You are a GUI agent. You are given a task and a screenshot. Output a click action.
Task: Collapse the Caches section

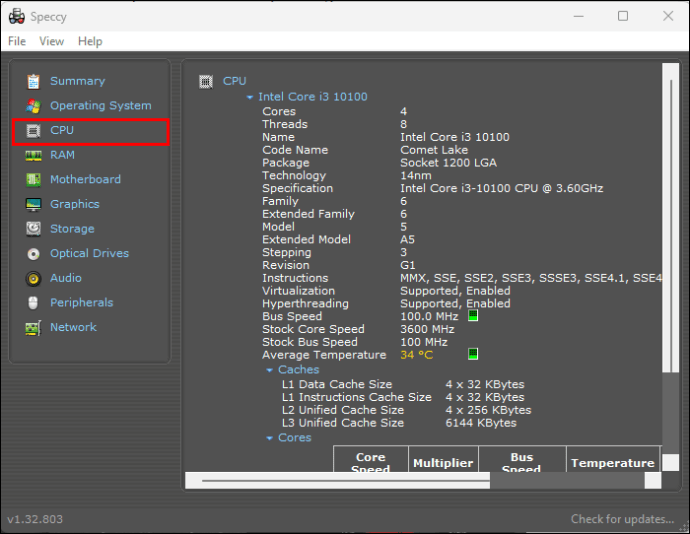pos(269,370)
